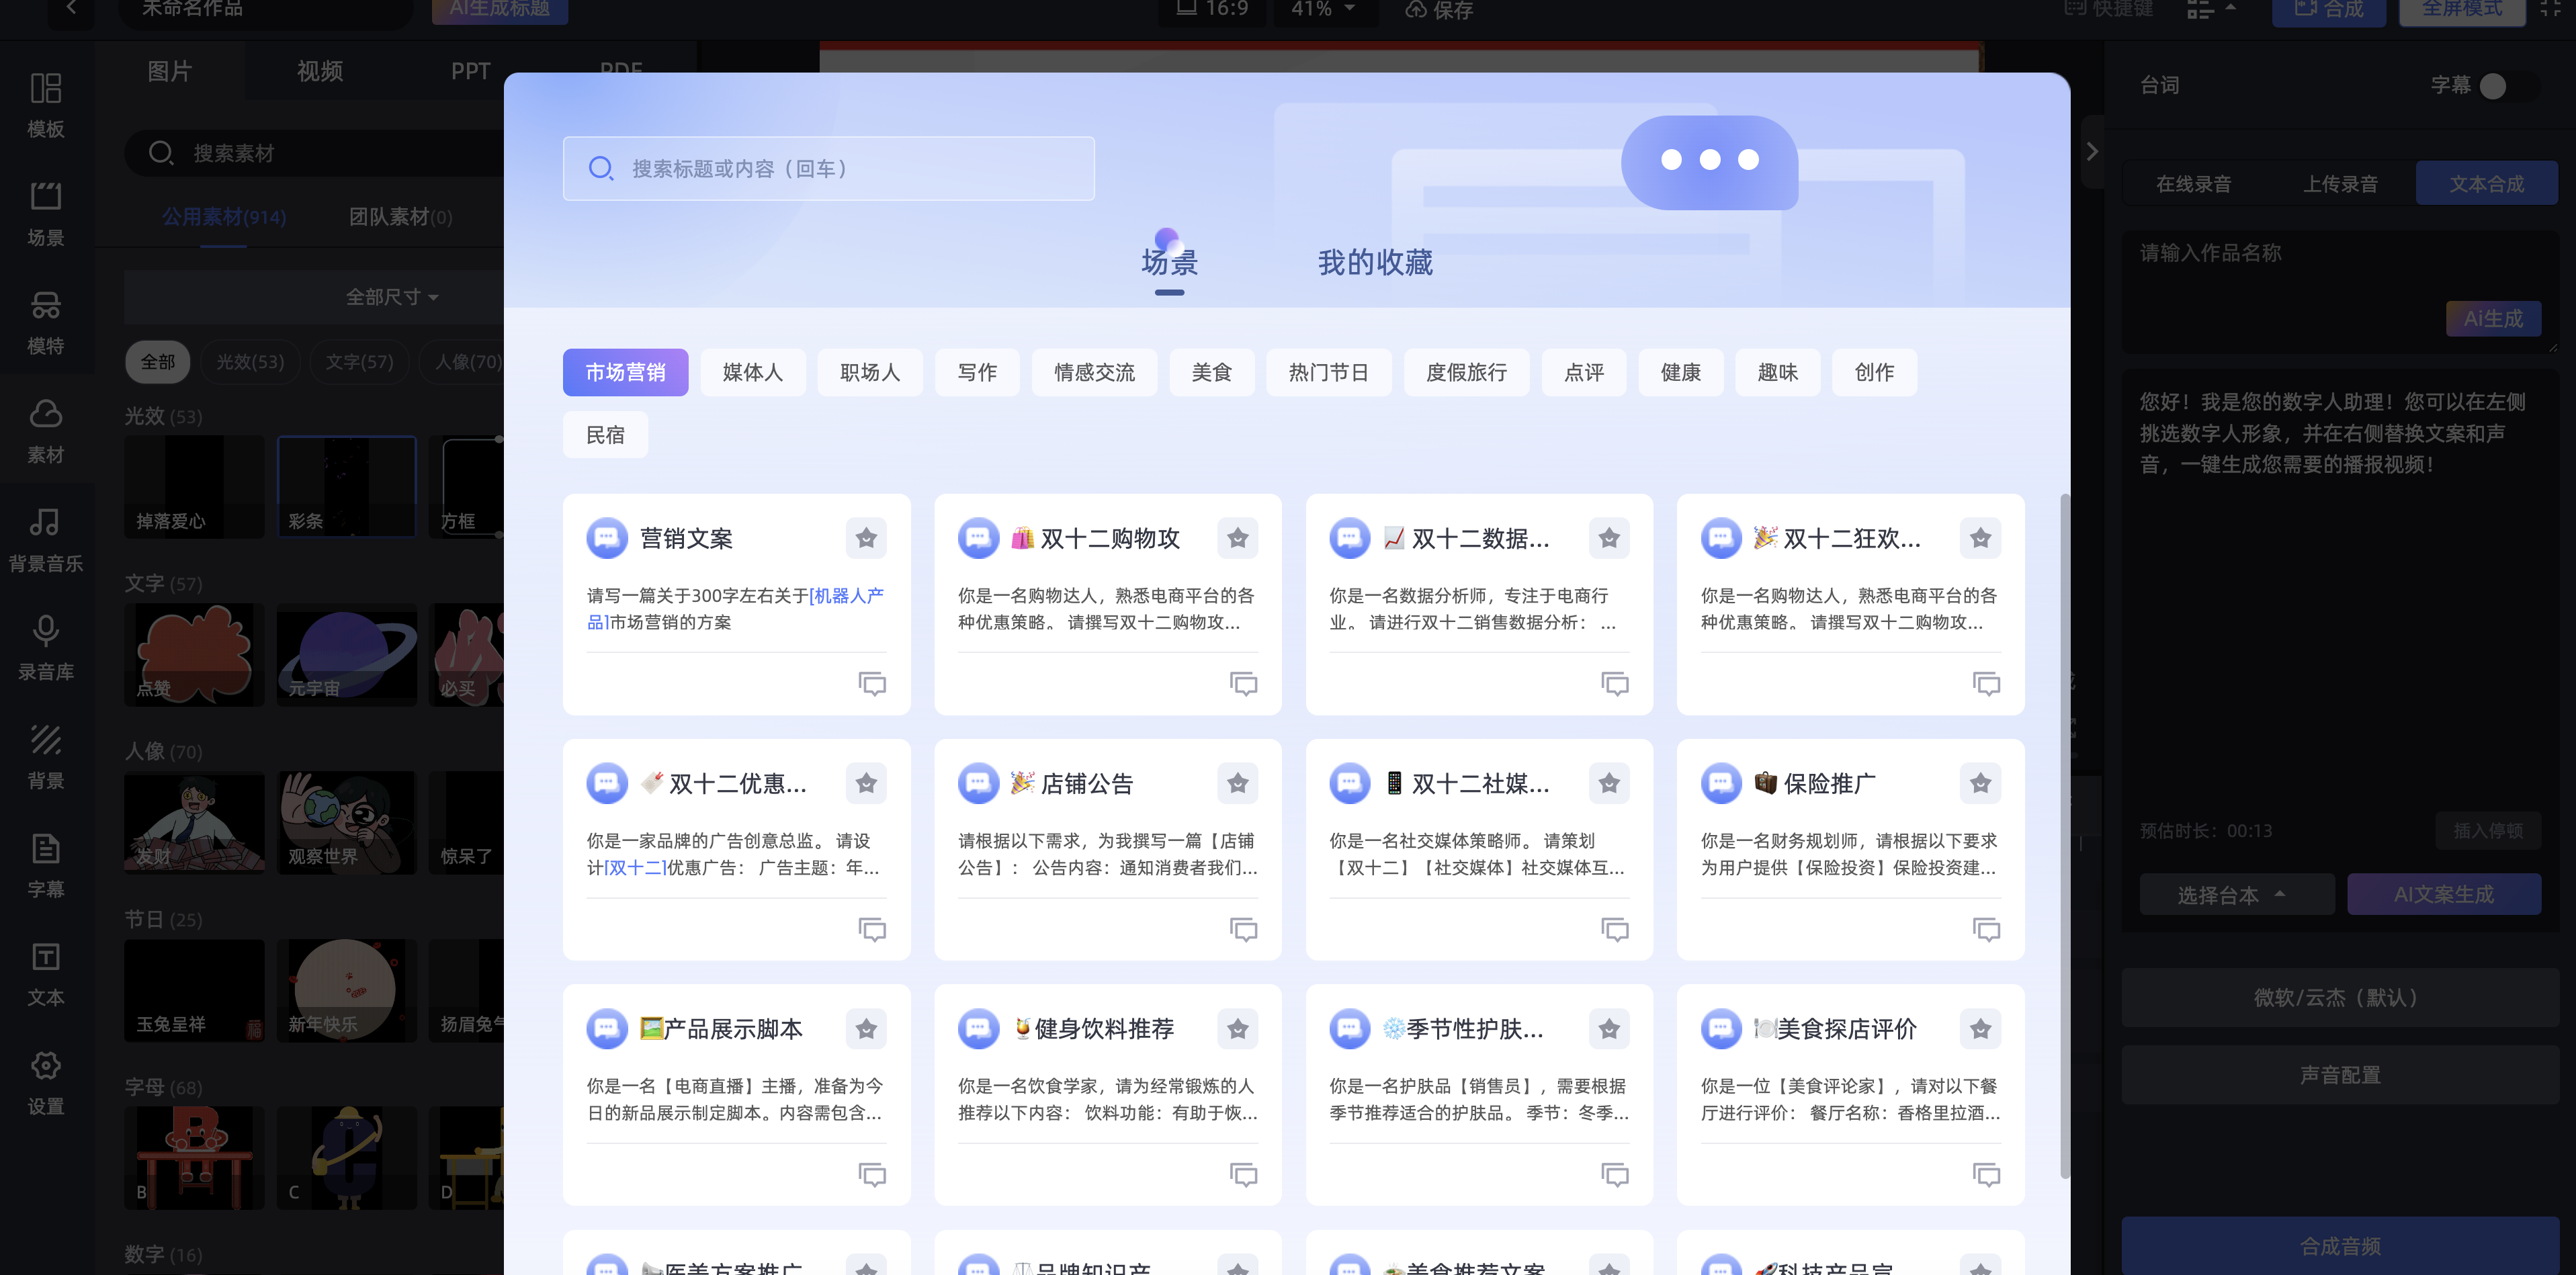Switch to 上传录音 tab
Image resolution: width=2576 pixels, height=1275 pixels.
tap(2340, 183)
